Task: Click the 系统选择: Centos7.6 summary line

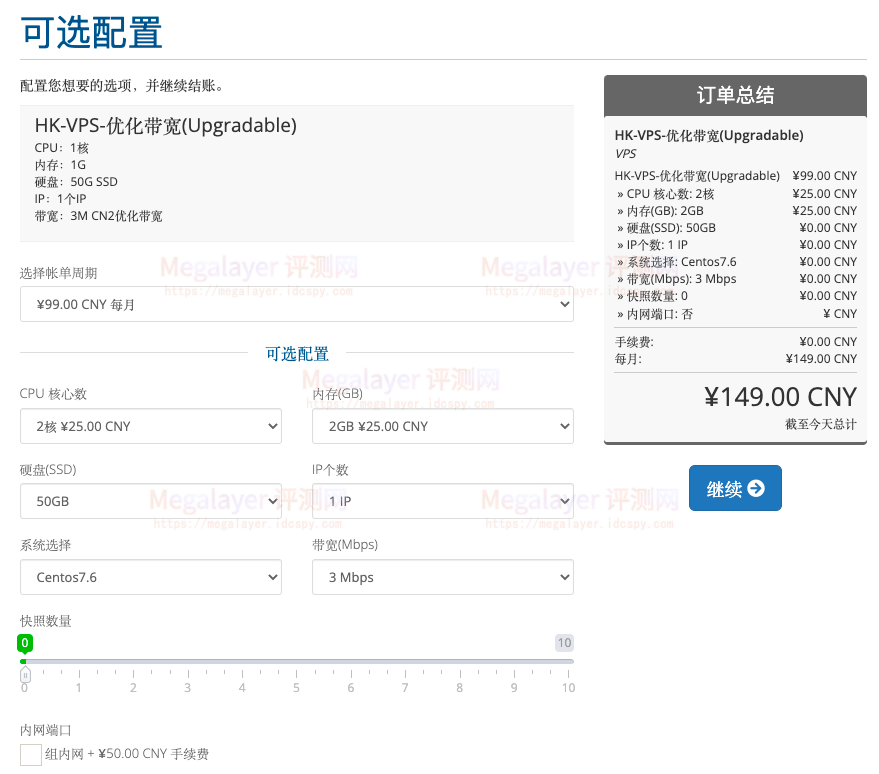Action: [735, 262]
